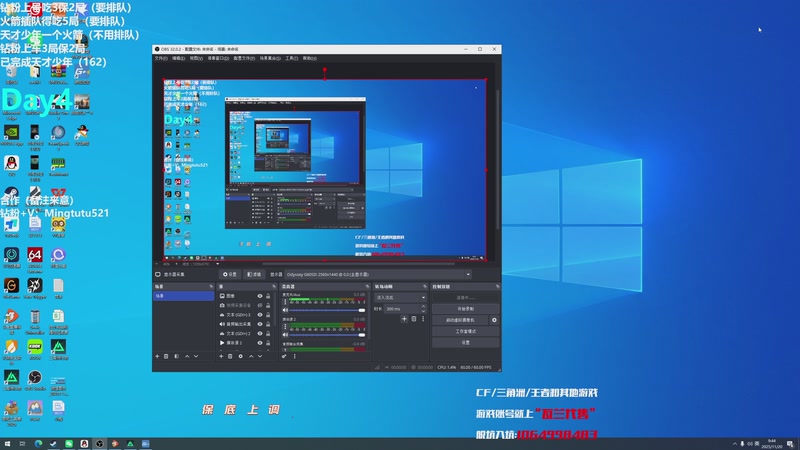This screenshot has height=450, width=800.
Task: Increase transition duration with up arrow
Action: pyautogui.click(x=423, y=307)
